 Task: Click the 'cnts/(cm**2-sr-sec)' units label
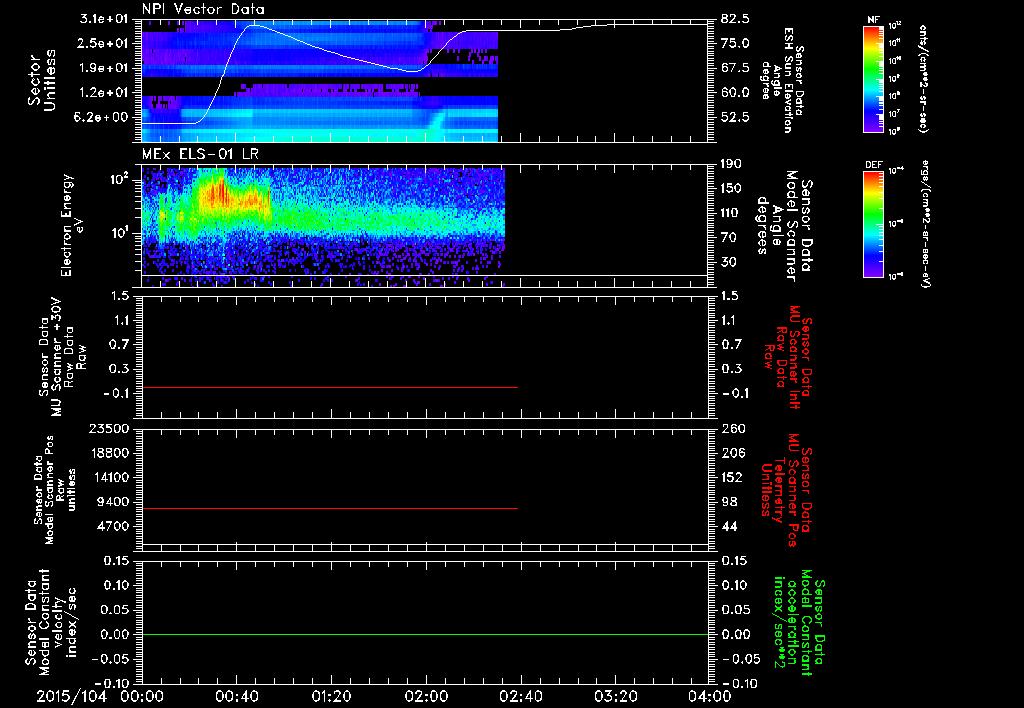point(922,79)
